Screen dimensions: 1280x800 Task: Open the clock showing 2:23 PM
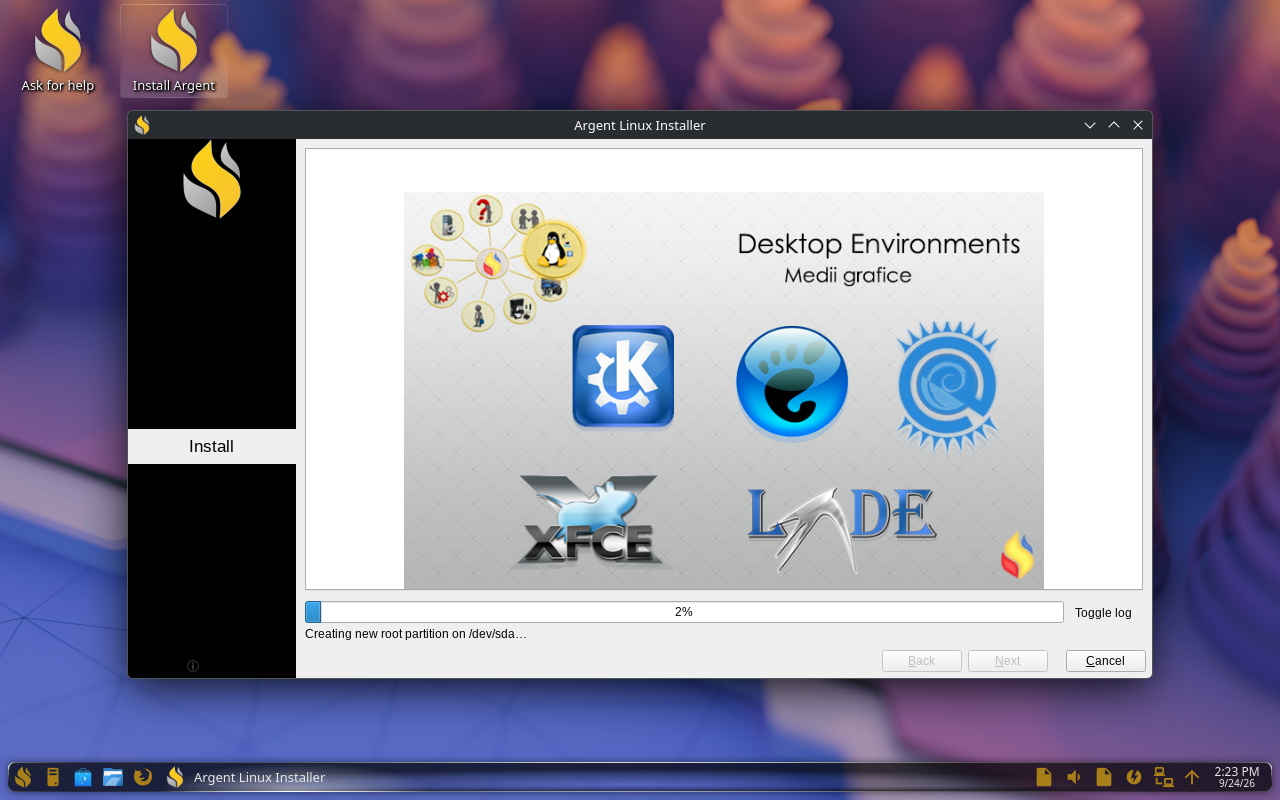(x=1237, y=777)
